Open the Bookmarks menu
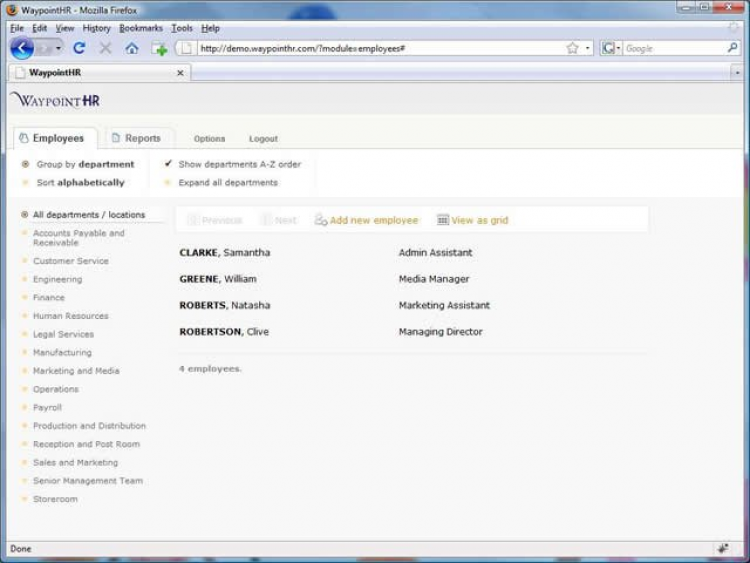Image resolution: width=750 pixels, height=563 pixels. (141, 28)
